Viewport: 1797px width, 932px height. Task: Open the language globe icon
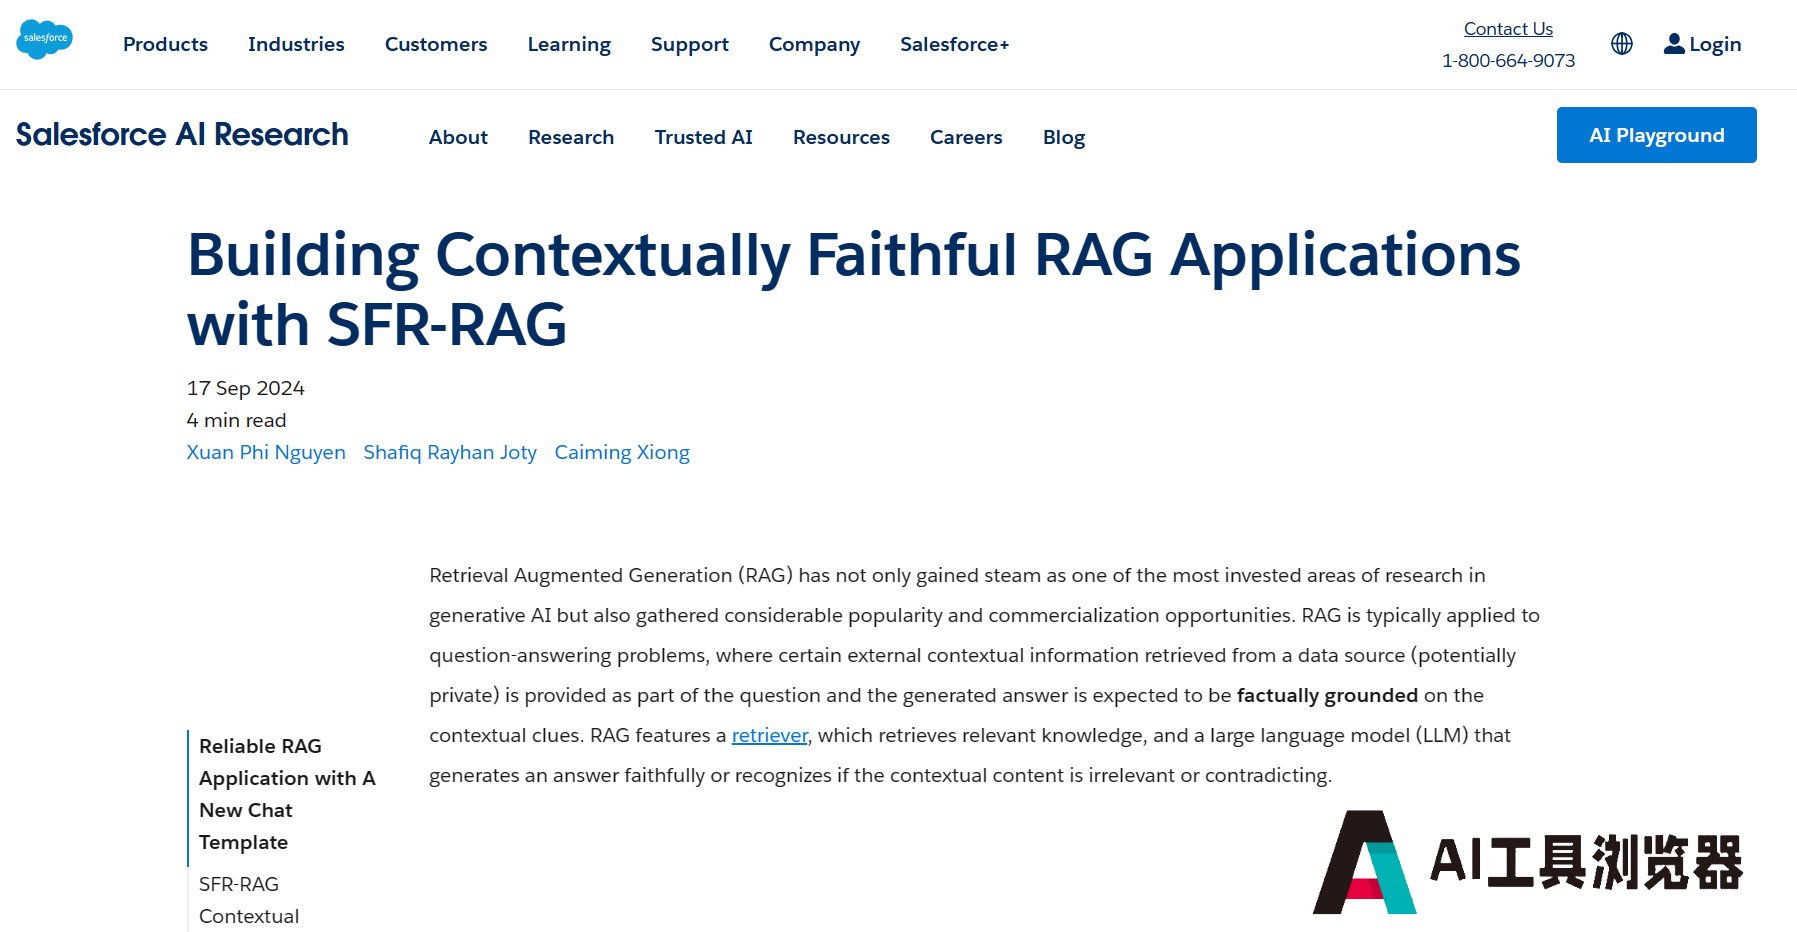[1622, 43]
